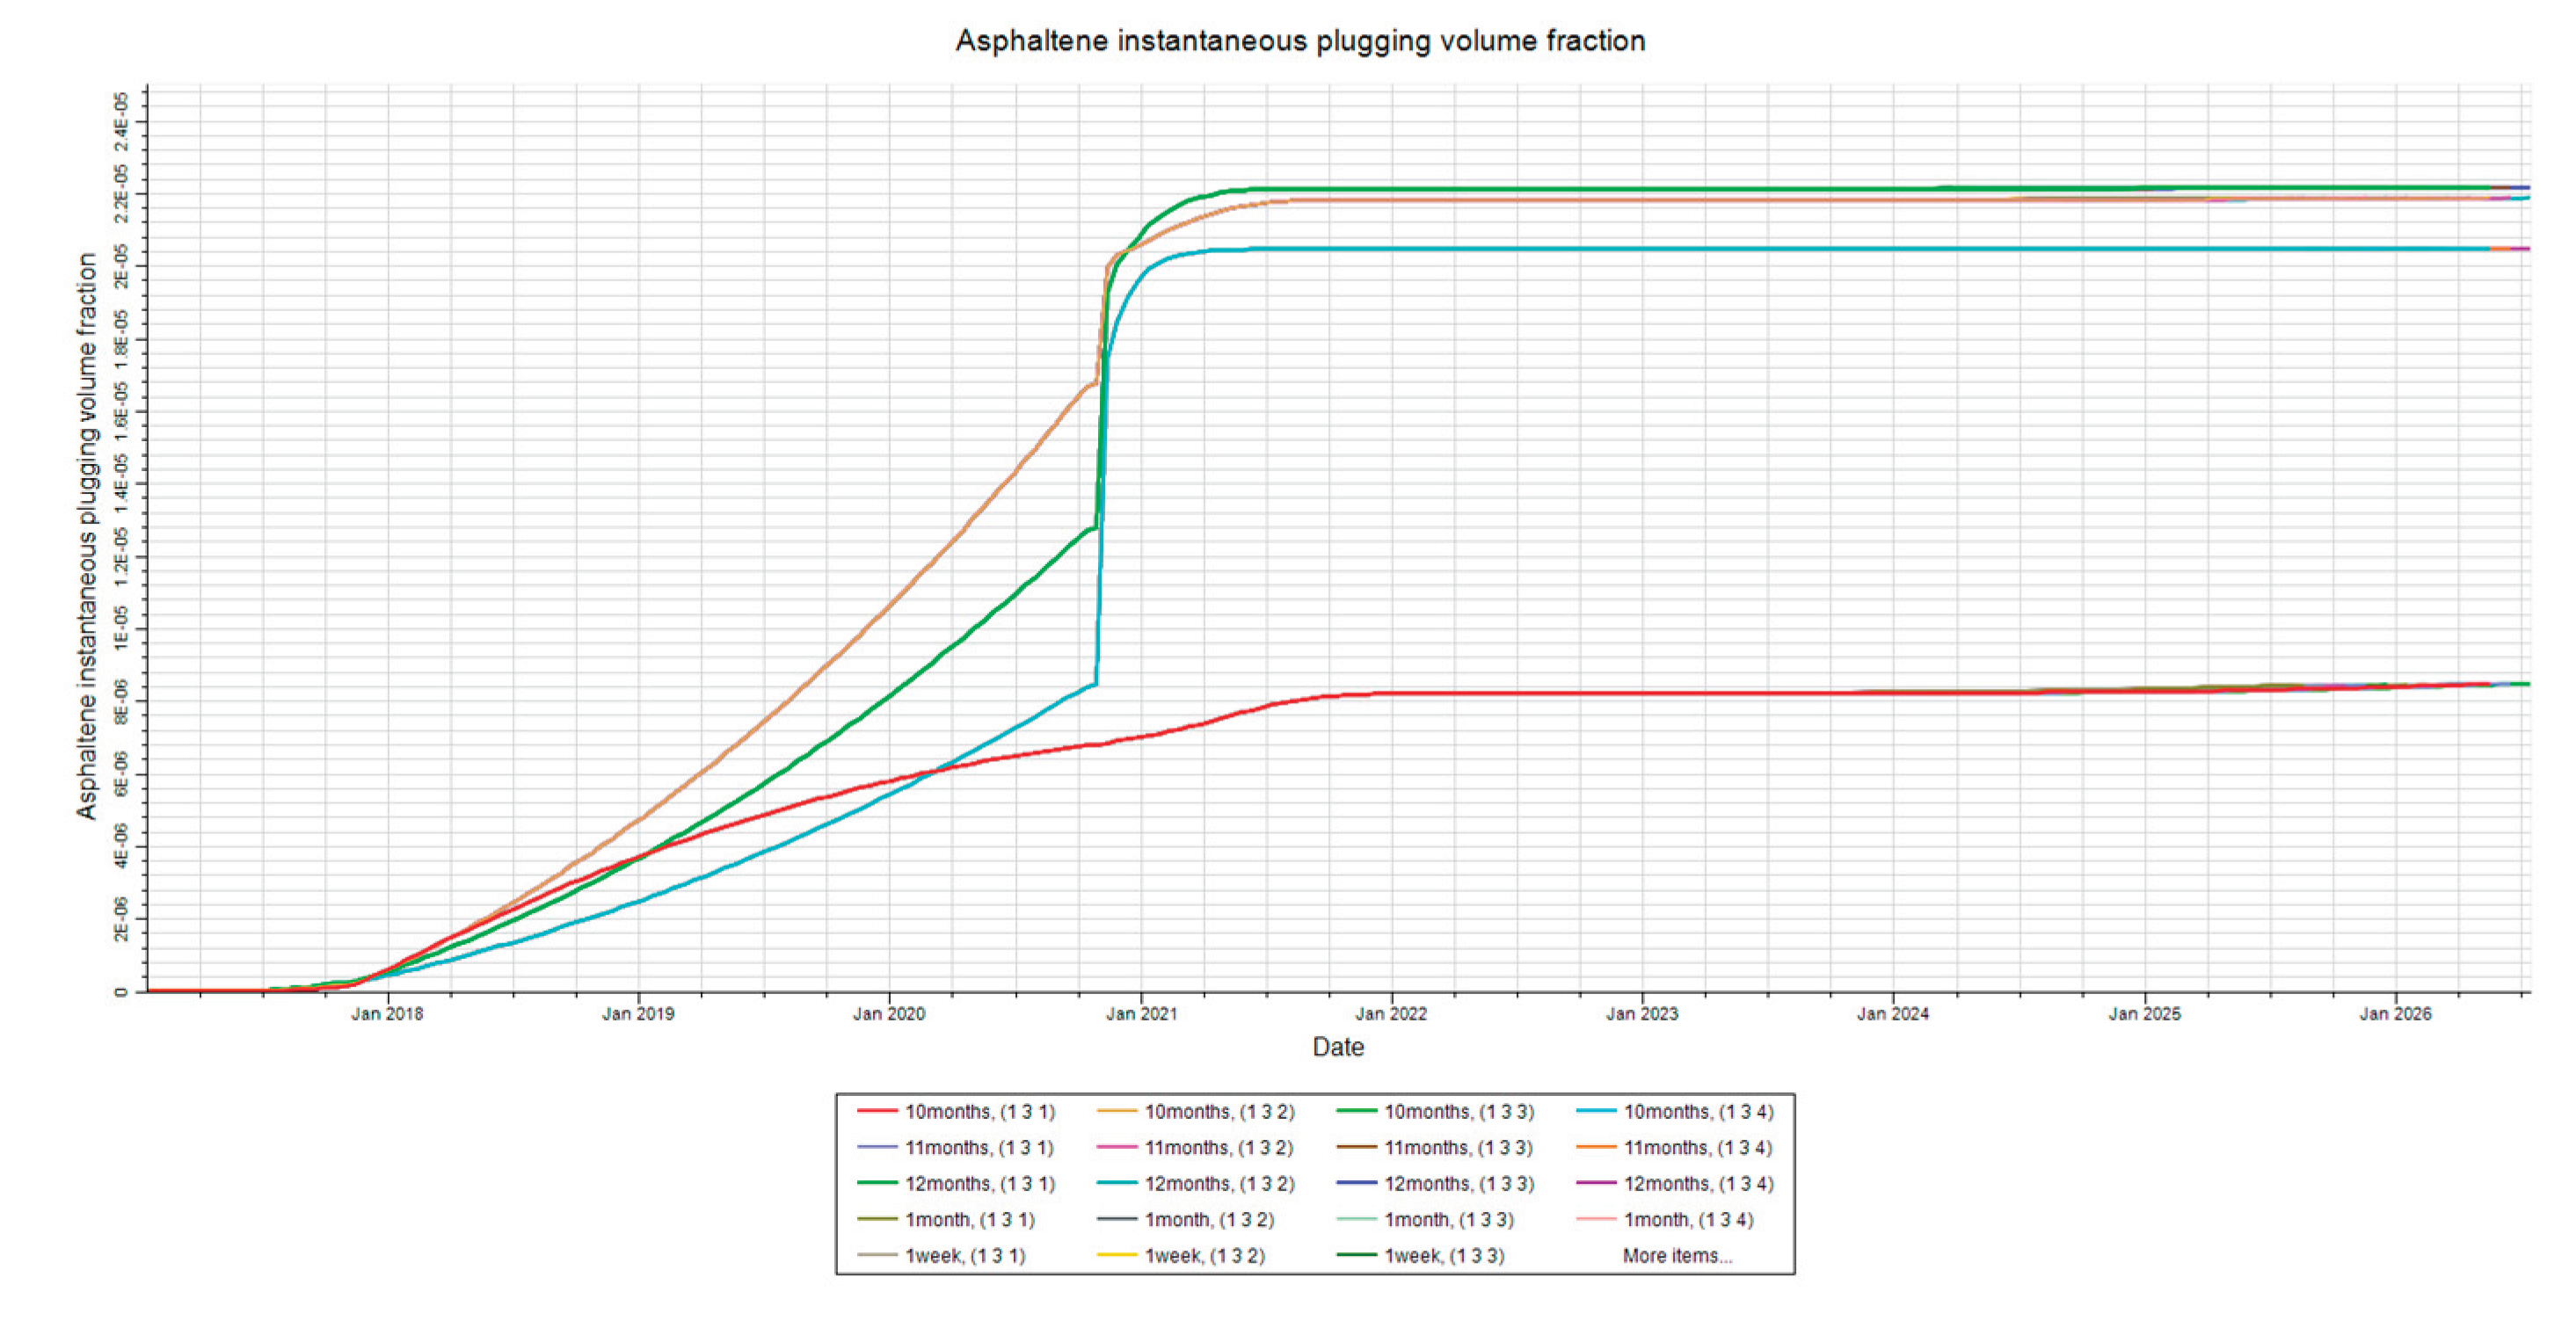Select the "10months, (1 3 1)" legend entry

coord(979,1111)
